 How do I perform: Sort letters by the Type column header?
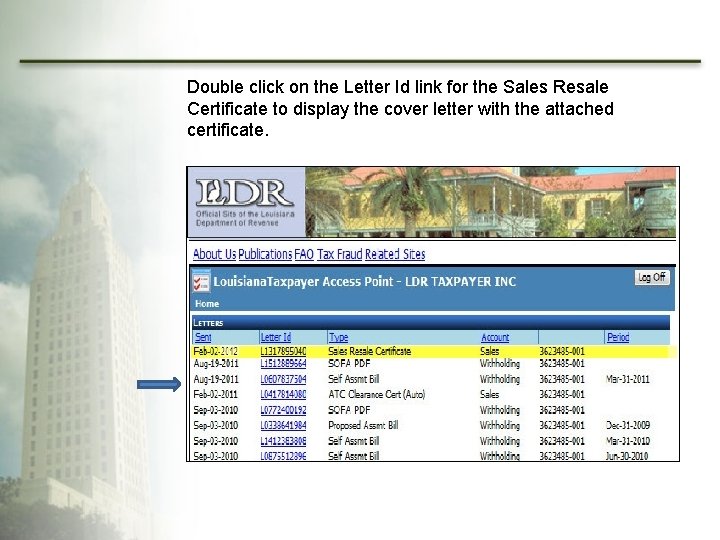[338, 337]
